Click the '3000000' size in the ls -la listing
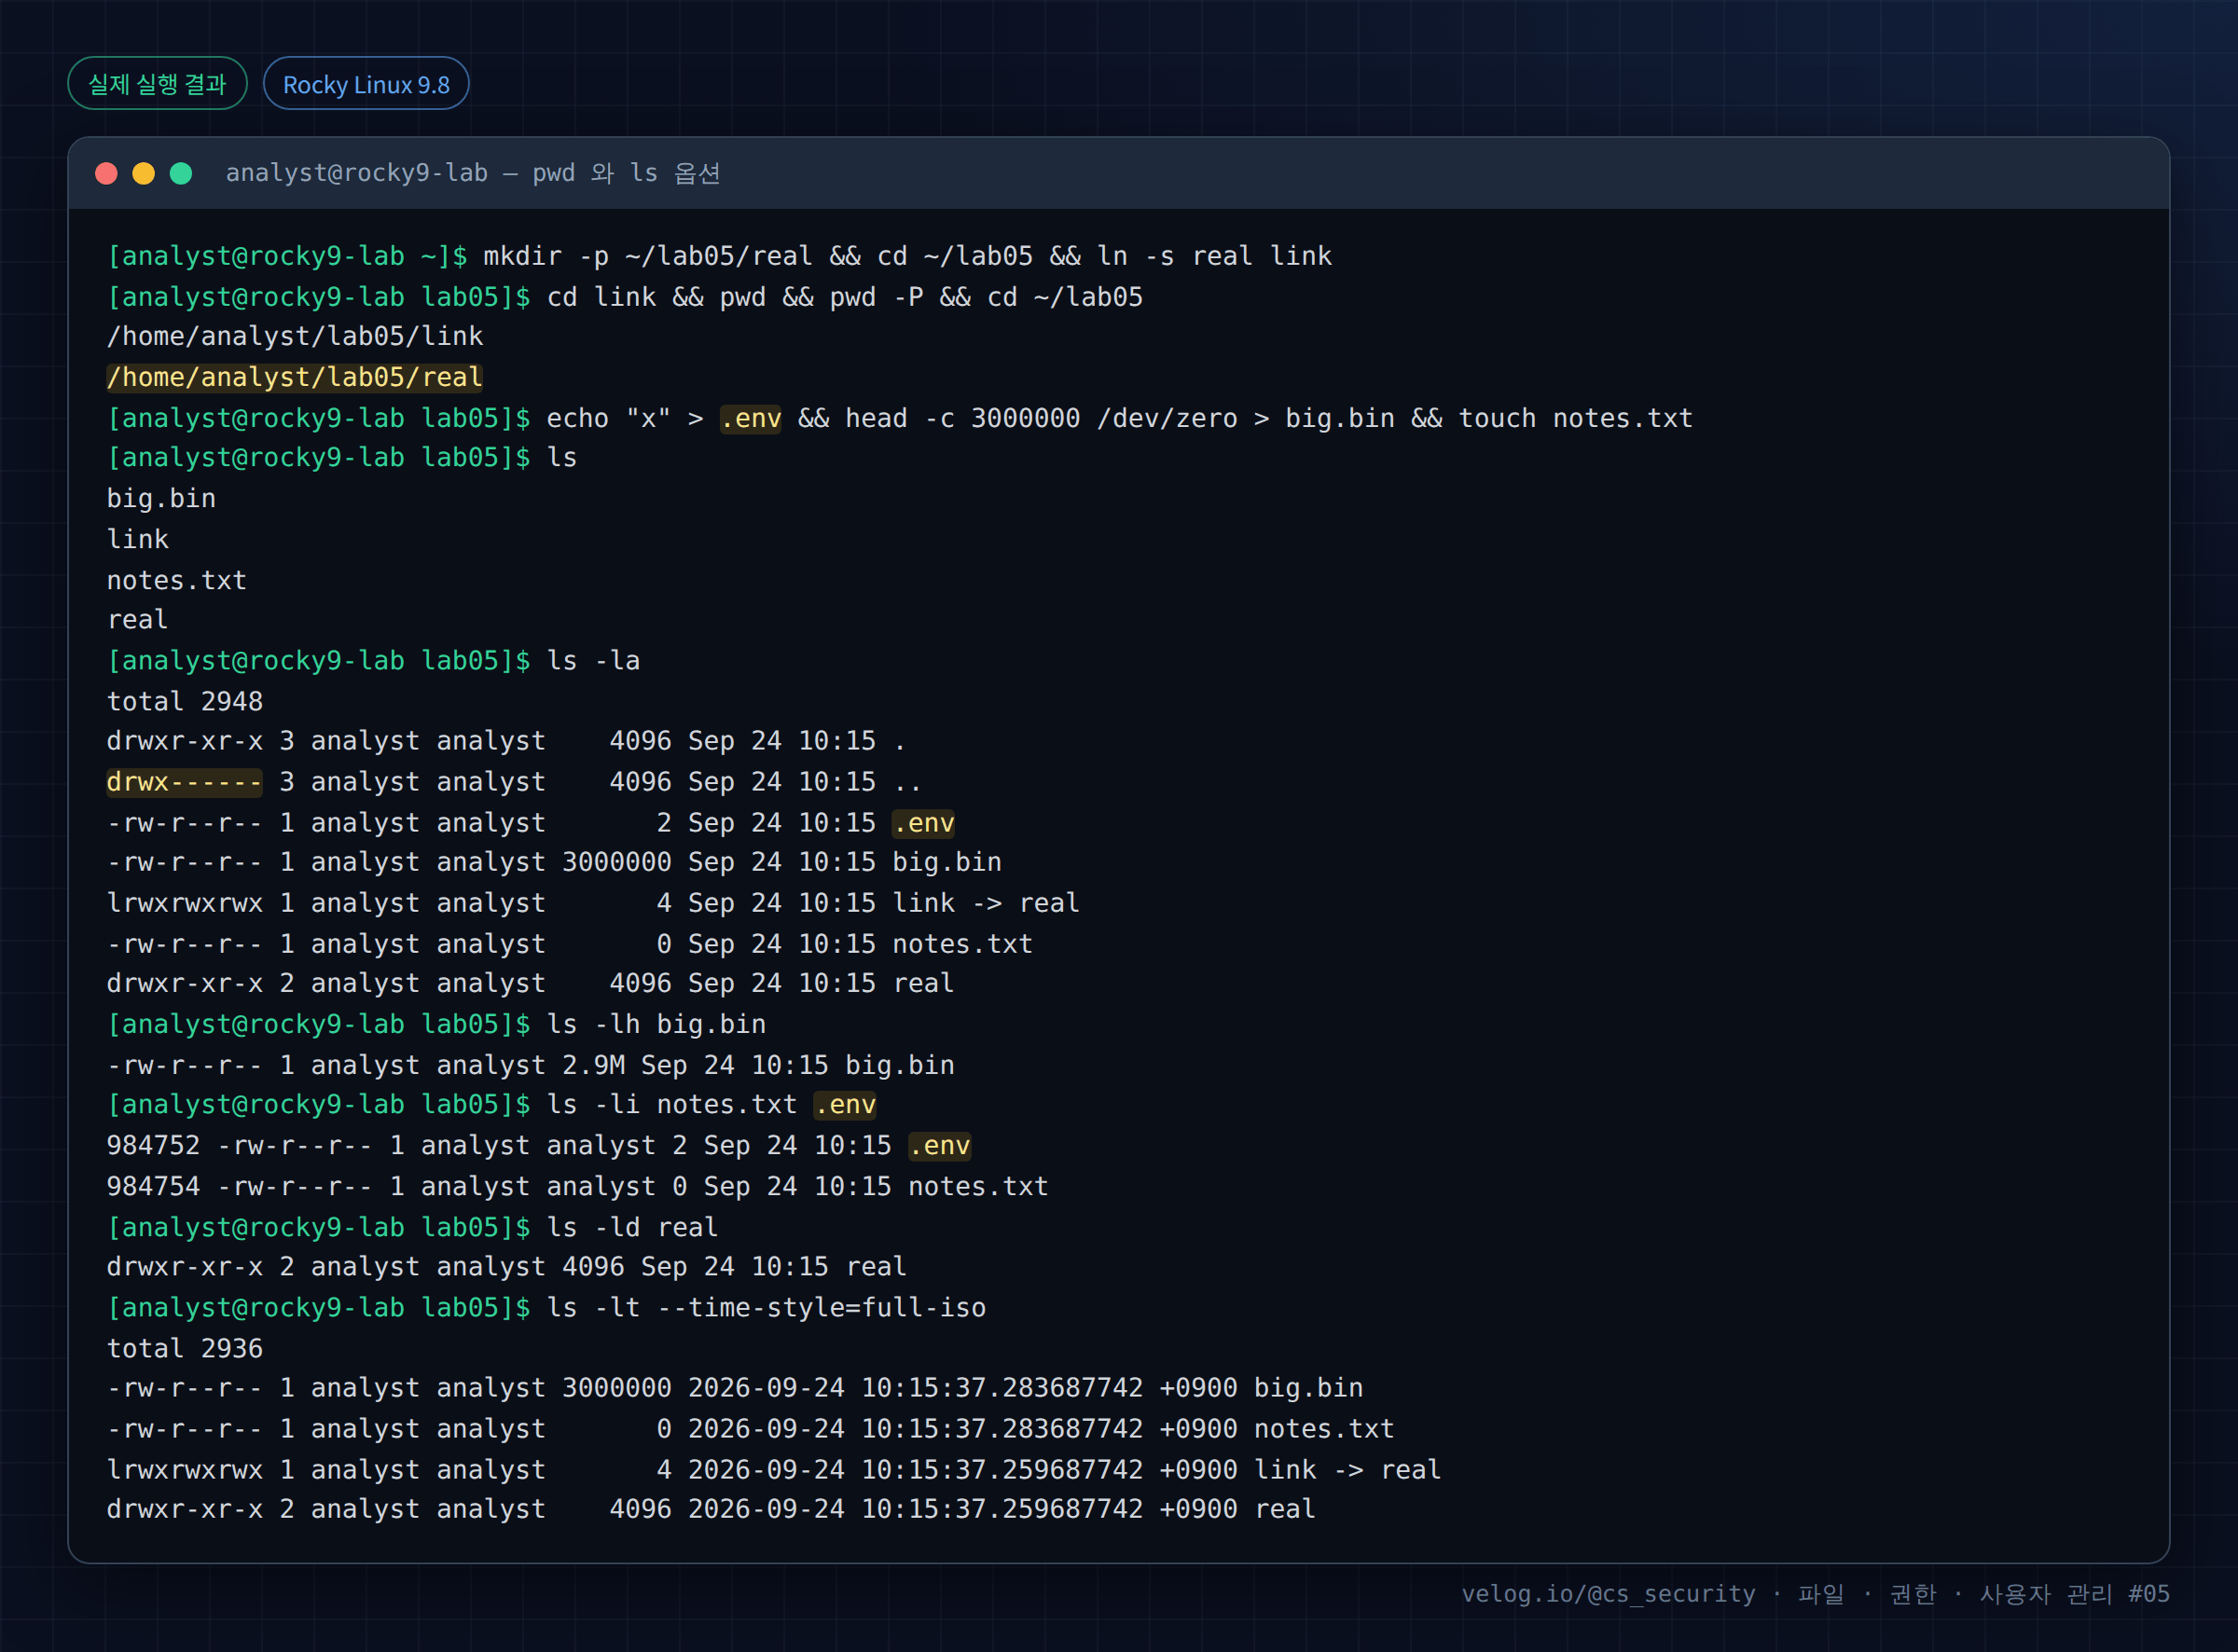 (x=617, y=862)
